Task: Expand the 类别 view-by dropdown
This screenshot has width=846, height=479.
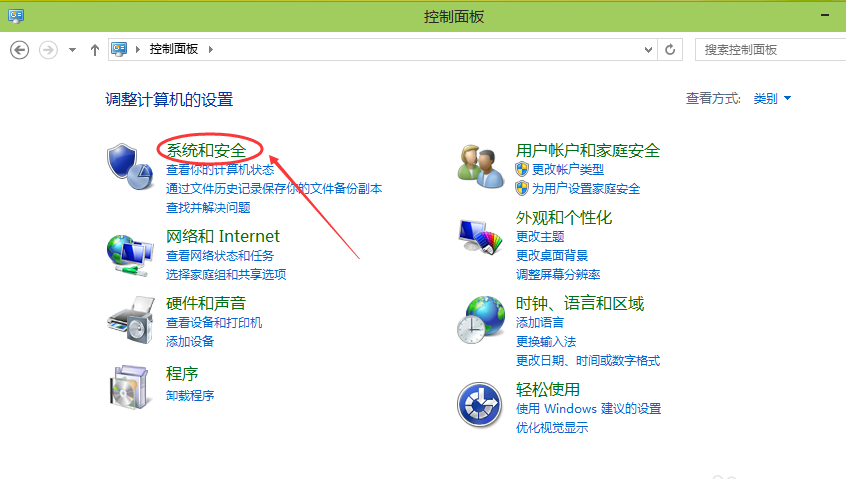Action: point(772,98)
